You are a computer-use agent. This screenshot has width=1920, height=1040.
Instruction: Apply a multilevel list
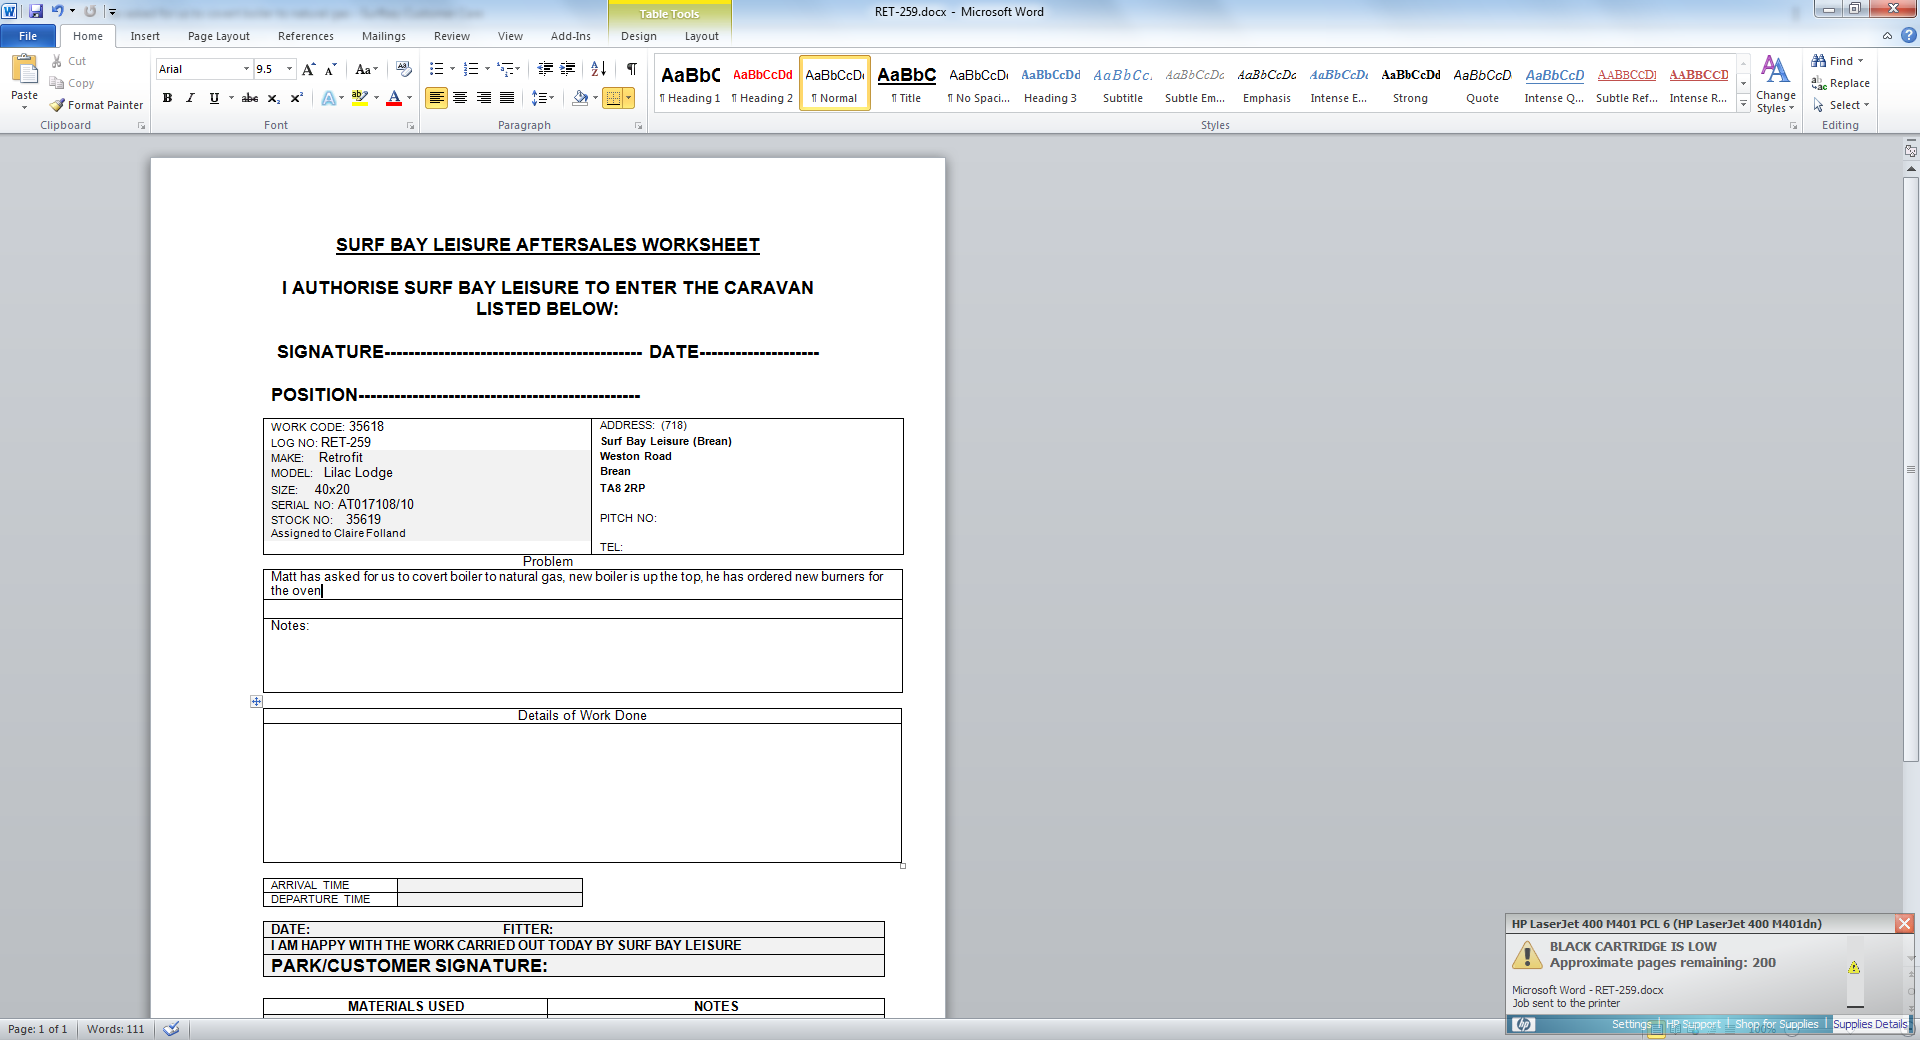click(x=506, y=69)
